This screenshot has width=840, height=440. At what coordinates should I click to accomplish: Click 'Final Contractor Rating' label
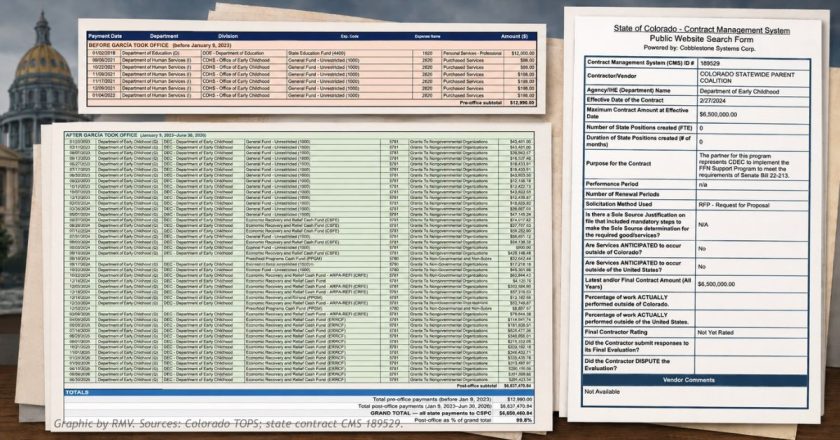[x=616, y=332]
